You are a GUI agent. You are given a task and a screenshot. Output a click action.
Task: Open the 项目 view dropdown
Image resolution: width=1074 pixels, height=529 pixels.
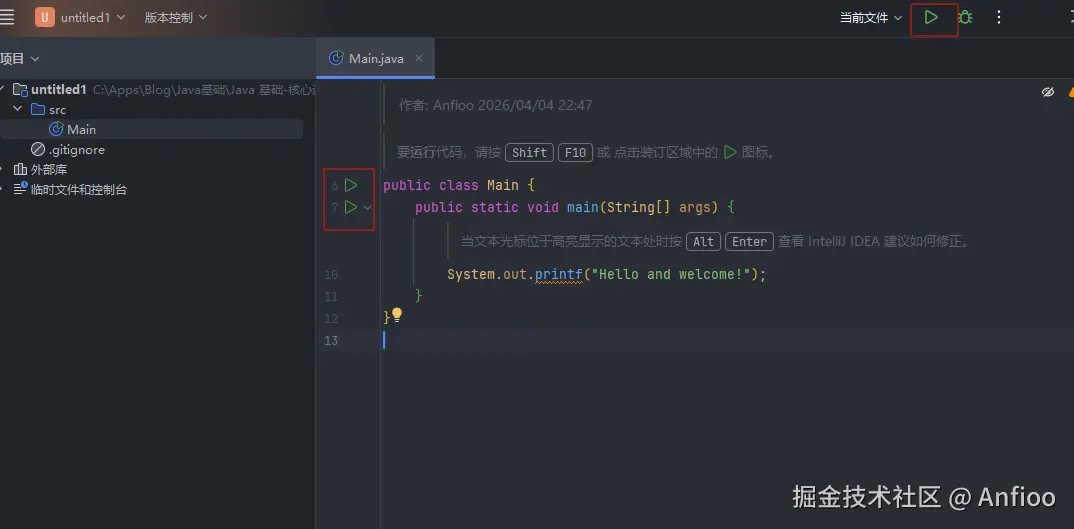pyautogui.click(x=20, y=59)
